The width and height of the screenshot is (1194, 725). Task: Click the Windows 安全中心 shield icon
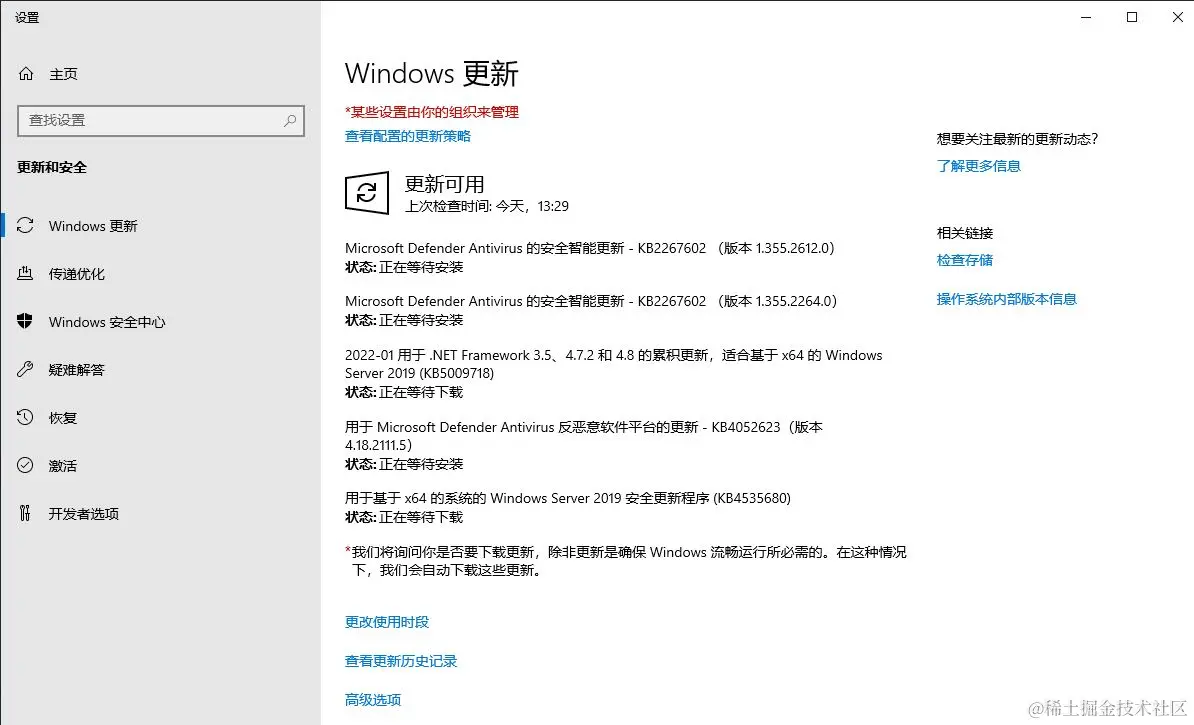25,321
